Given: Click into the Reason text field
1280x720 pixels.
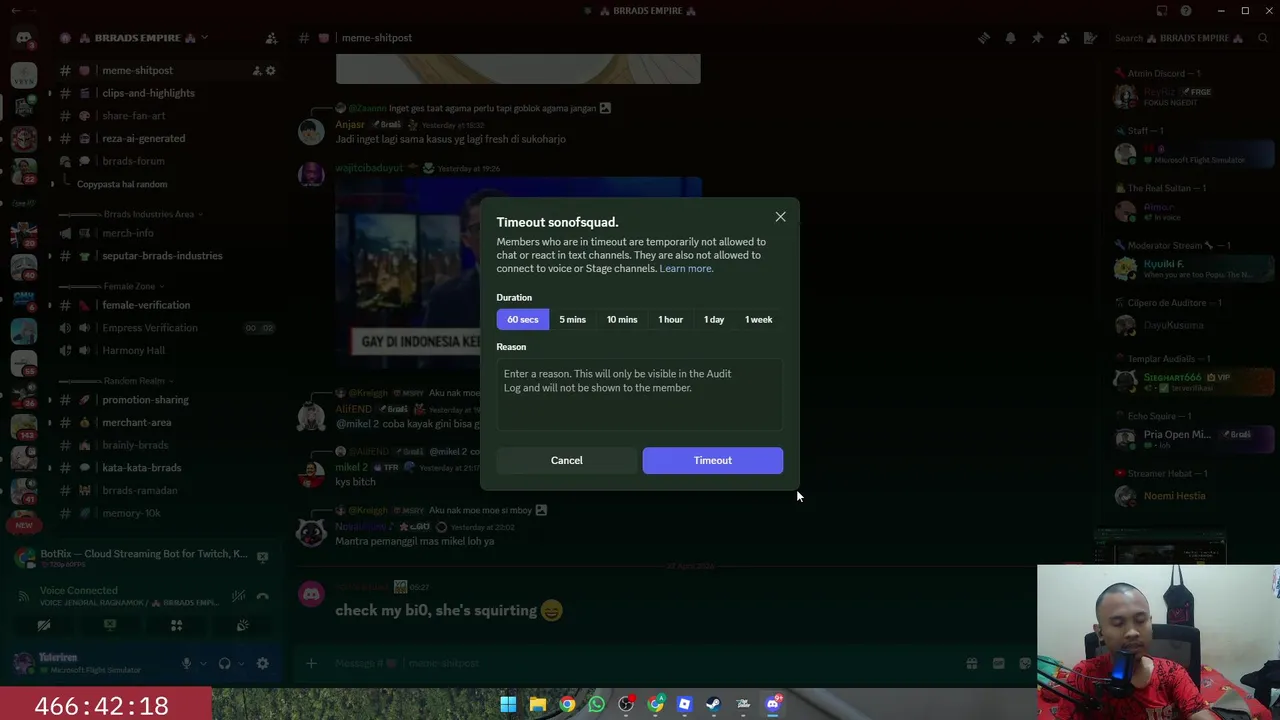Looking at the screenshot, I should 640,394.
